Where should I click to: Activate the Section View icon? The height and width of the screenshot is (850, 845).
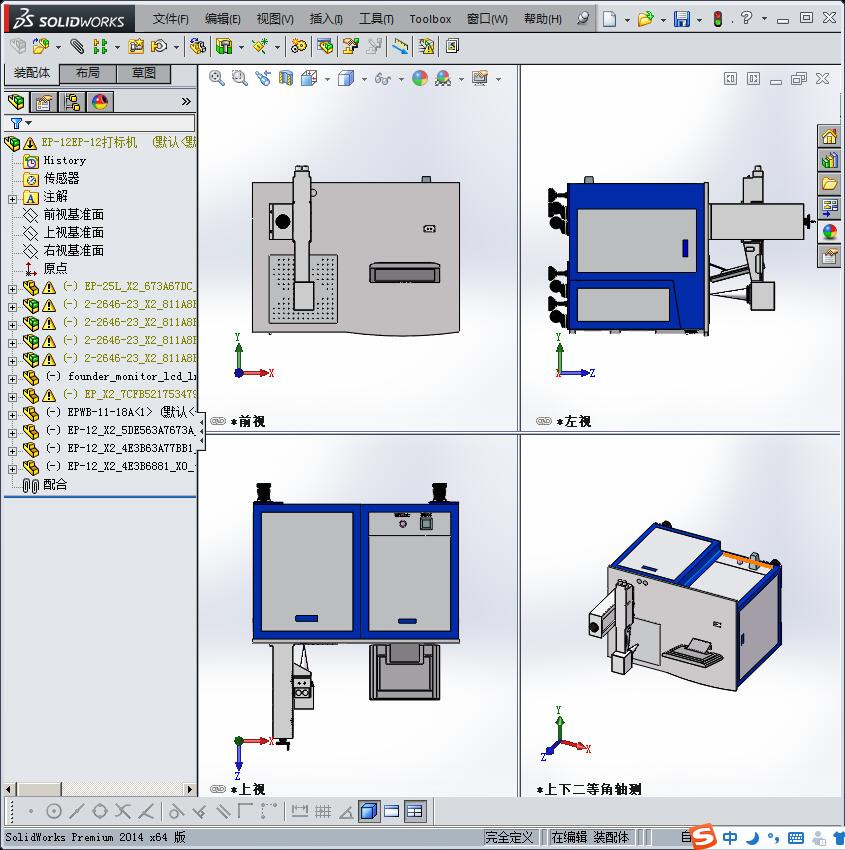coord(286,79)
